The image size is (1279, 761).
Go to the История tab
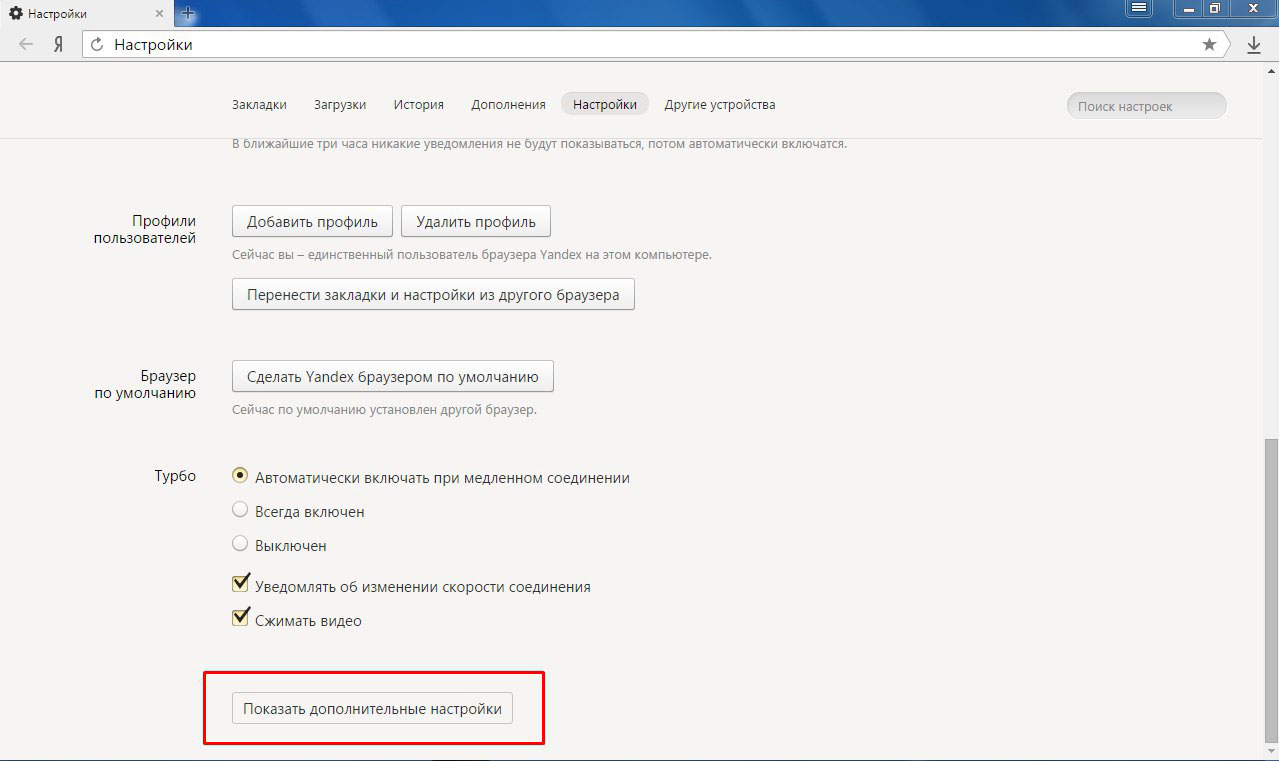click(418, 104)
